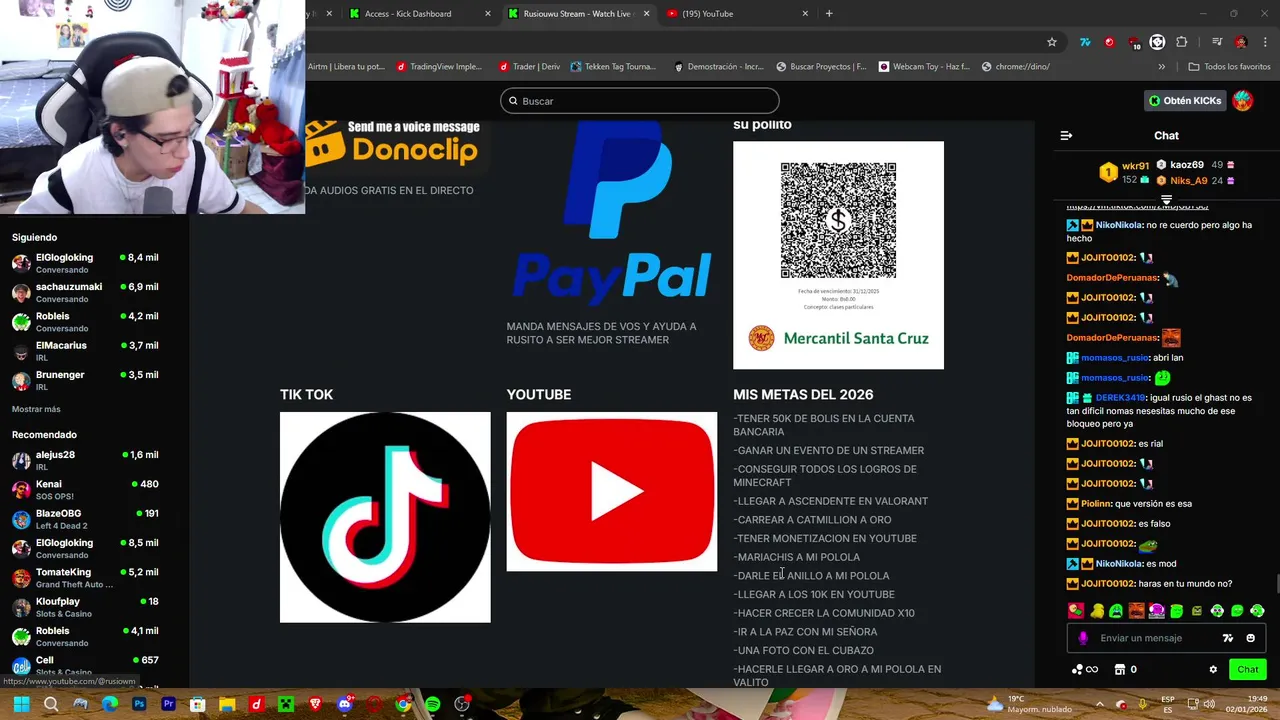
Task: Open the channel points infinity icon
Action: (x=1085, y=670)
